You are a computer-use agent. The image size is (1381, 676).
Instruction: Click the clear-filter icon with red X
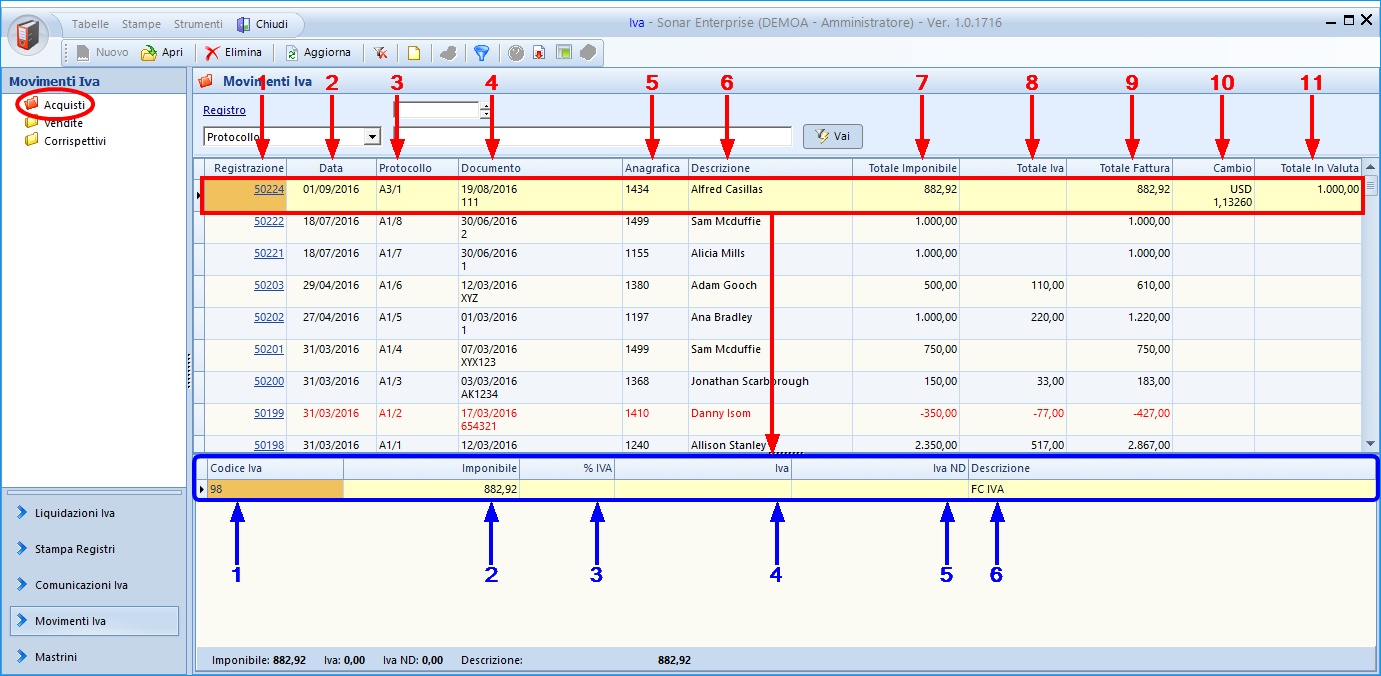[x=381, y=53]
